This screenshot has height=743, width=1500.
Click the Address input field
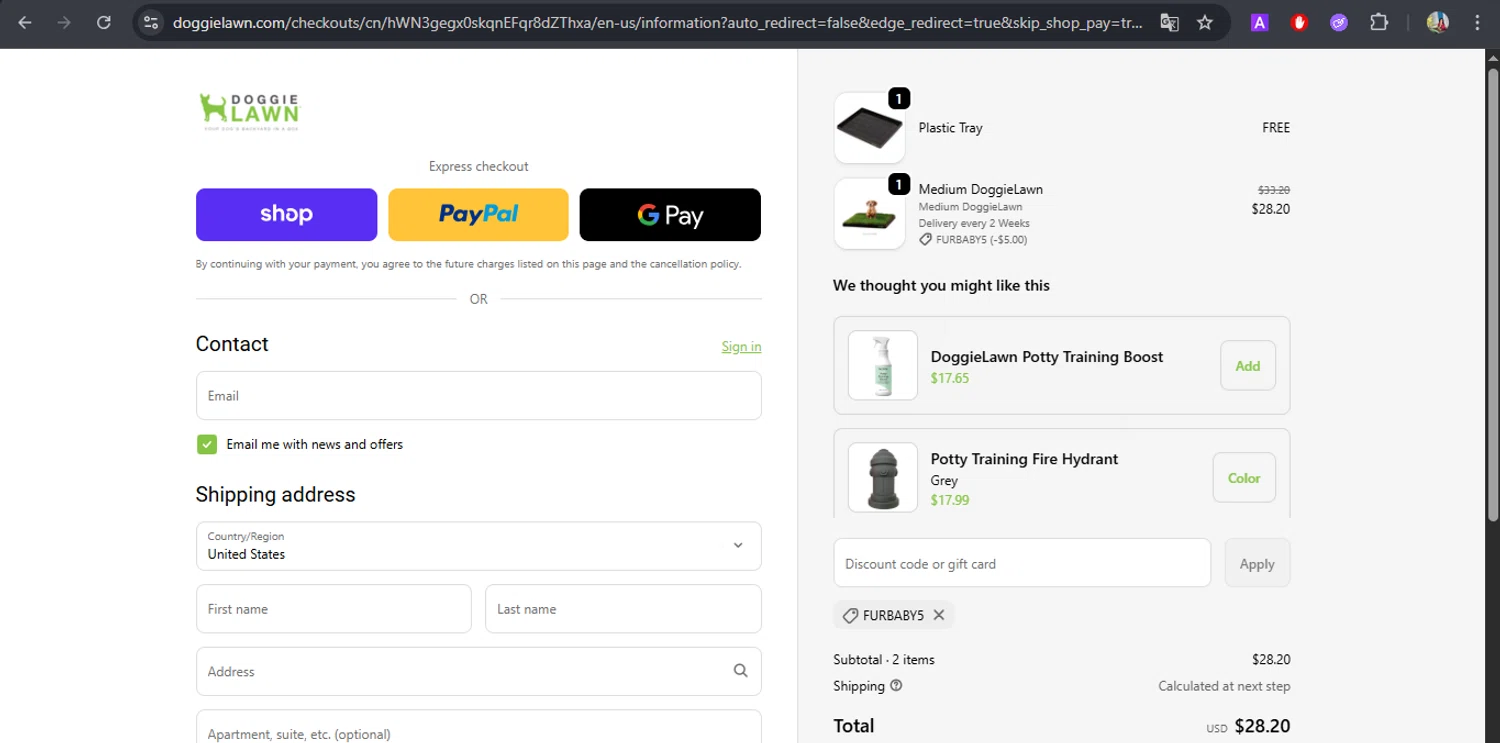tap(478, 671)
